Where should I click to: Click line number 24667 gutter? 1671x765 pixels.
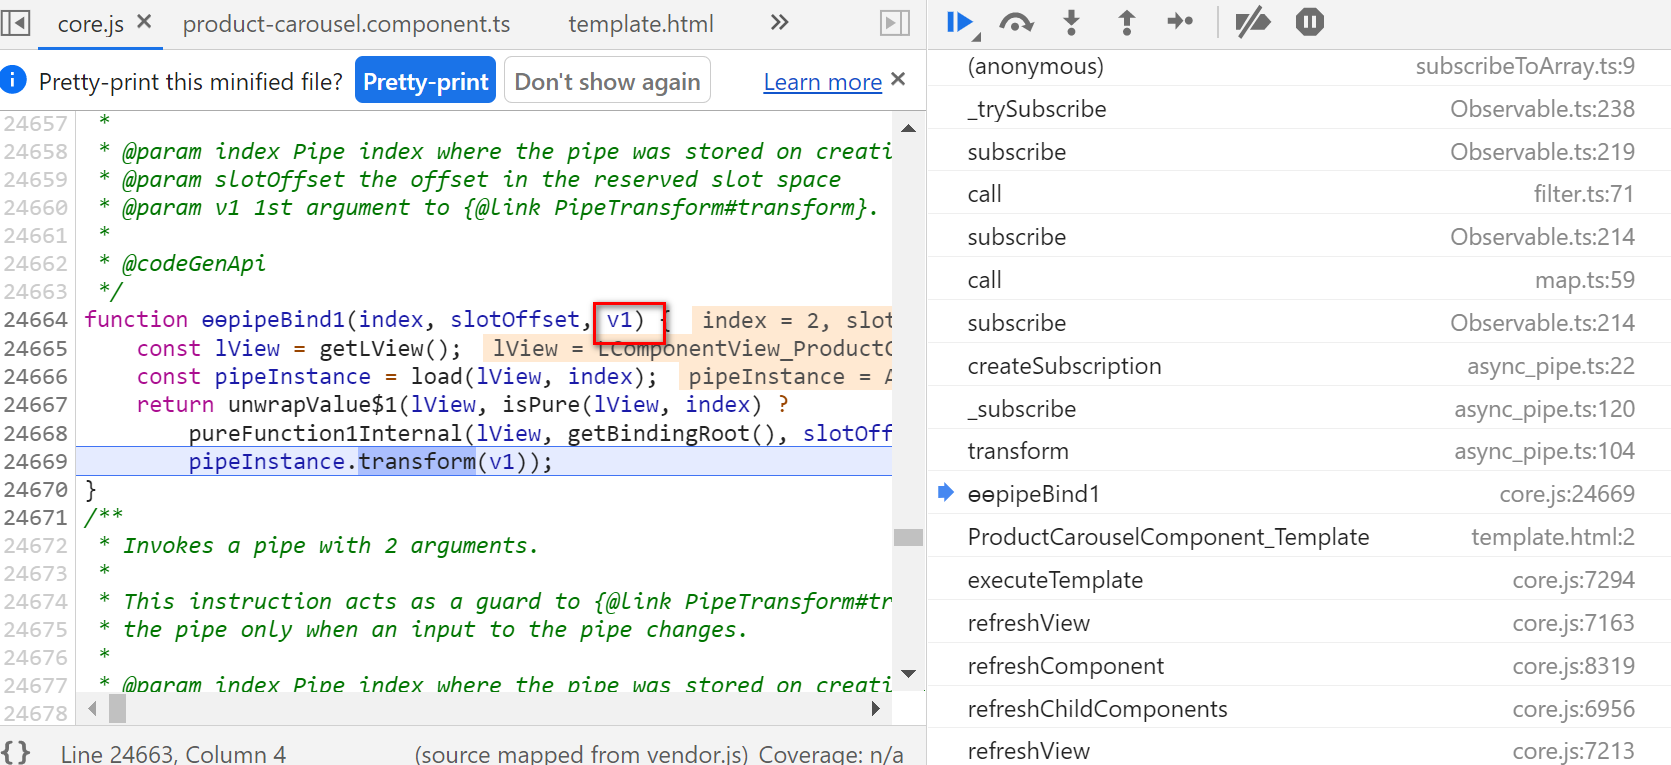point(36,404)
